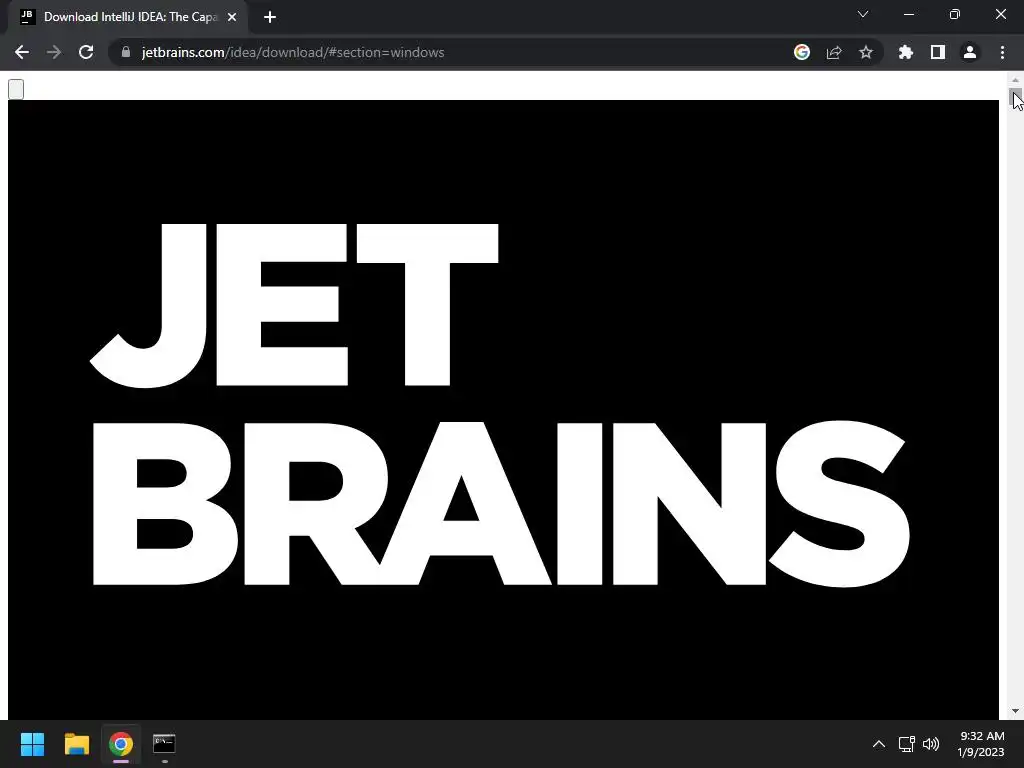Open File Explorer from the taskbar
Screen dimensions: 1024x768
76,744
